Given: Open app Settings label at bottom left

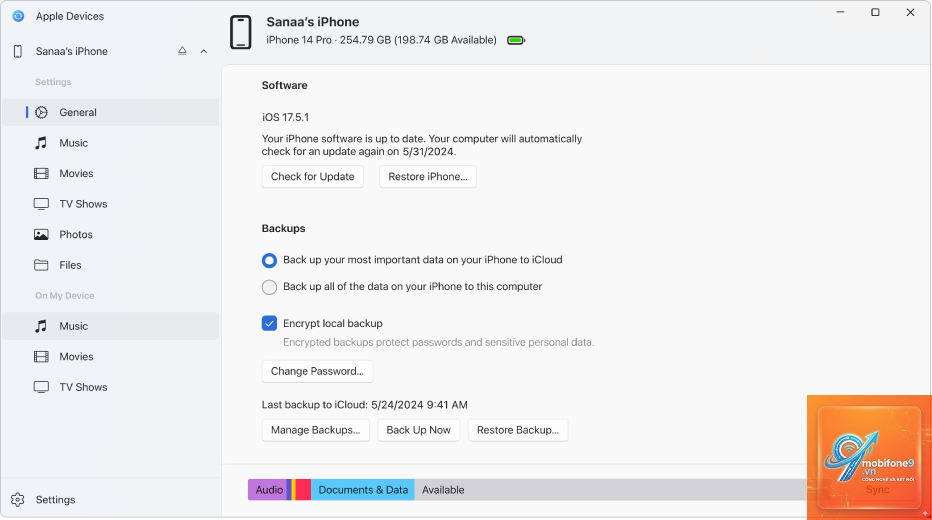Looking at the screenshot, I should 55,500.
